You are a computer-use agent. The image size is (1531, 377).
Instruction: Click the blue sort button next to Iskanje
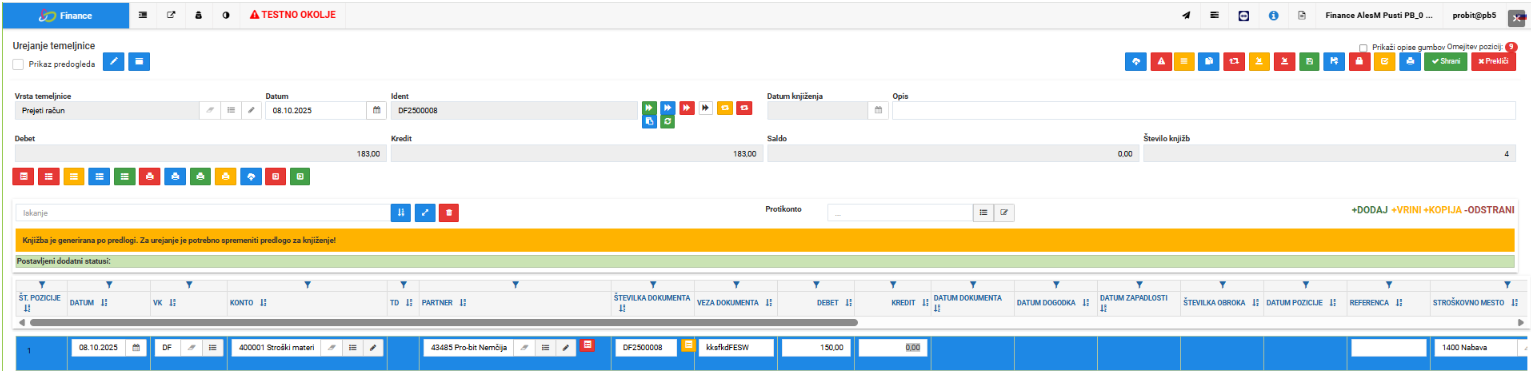[401, 213]
